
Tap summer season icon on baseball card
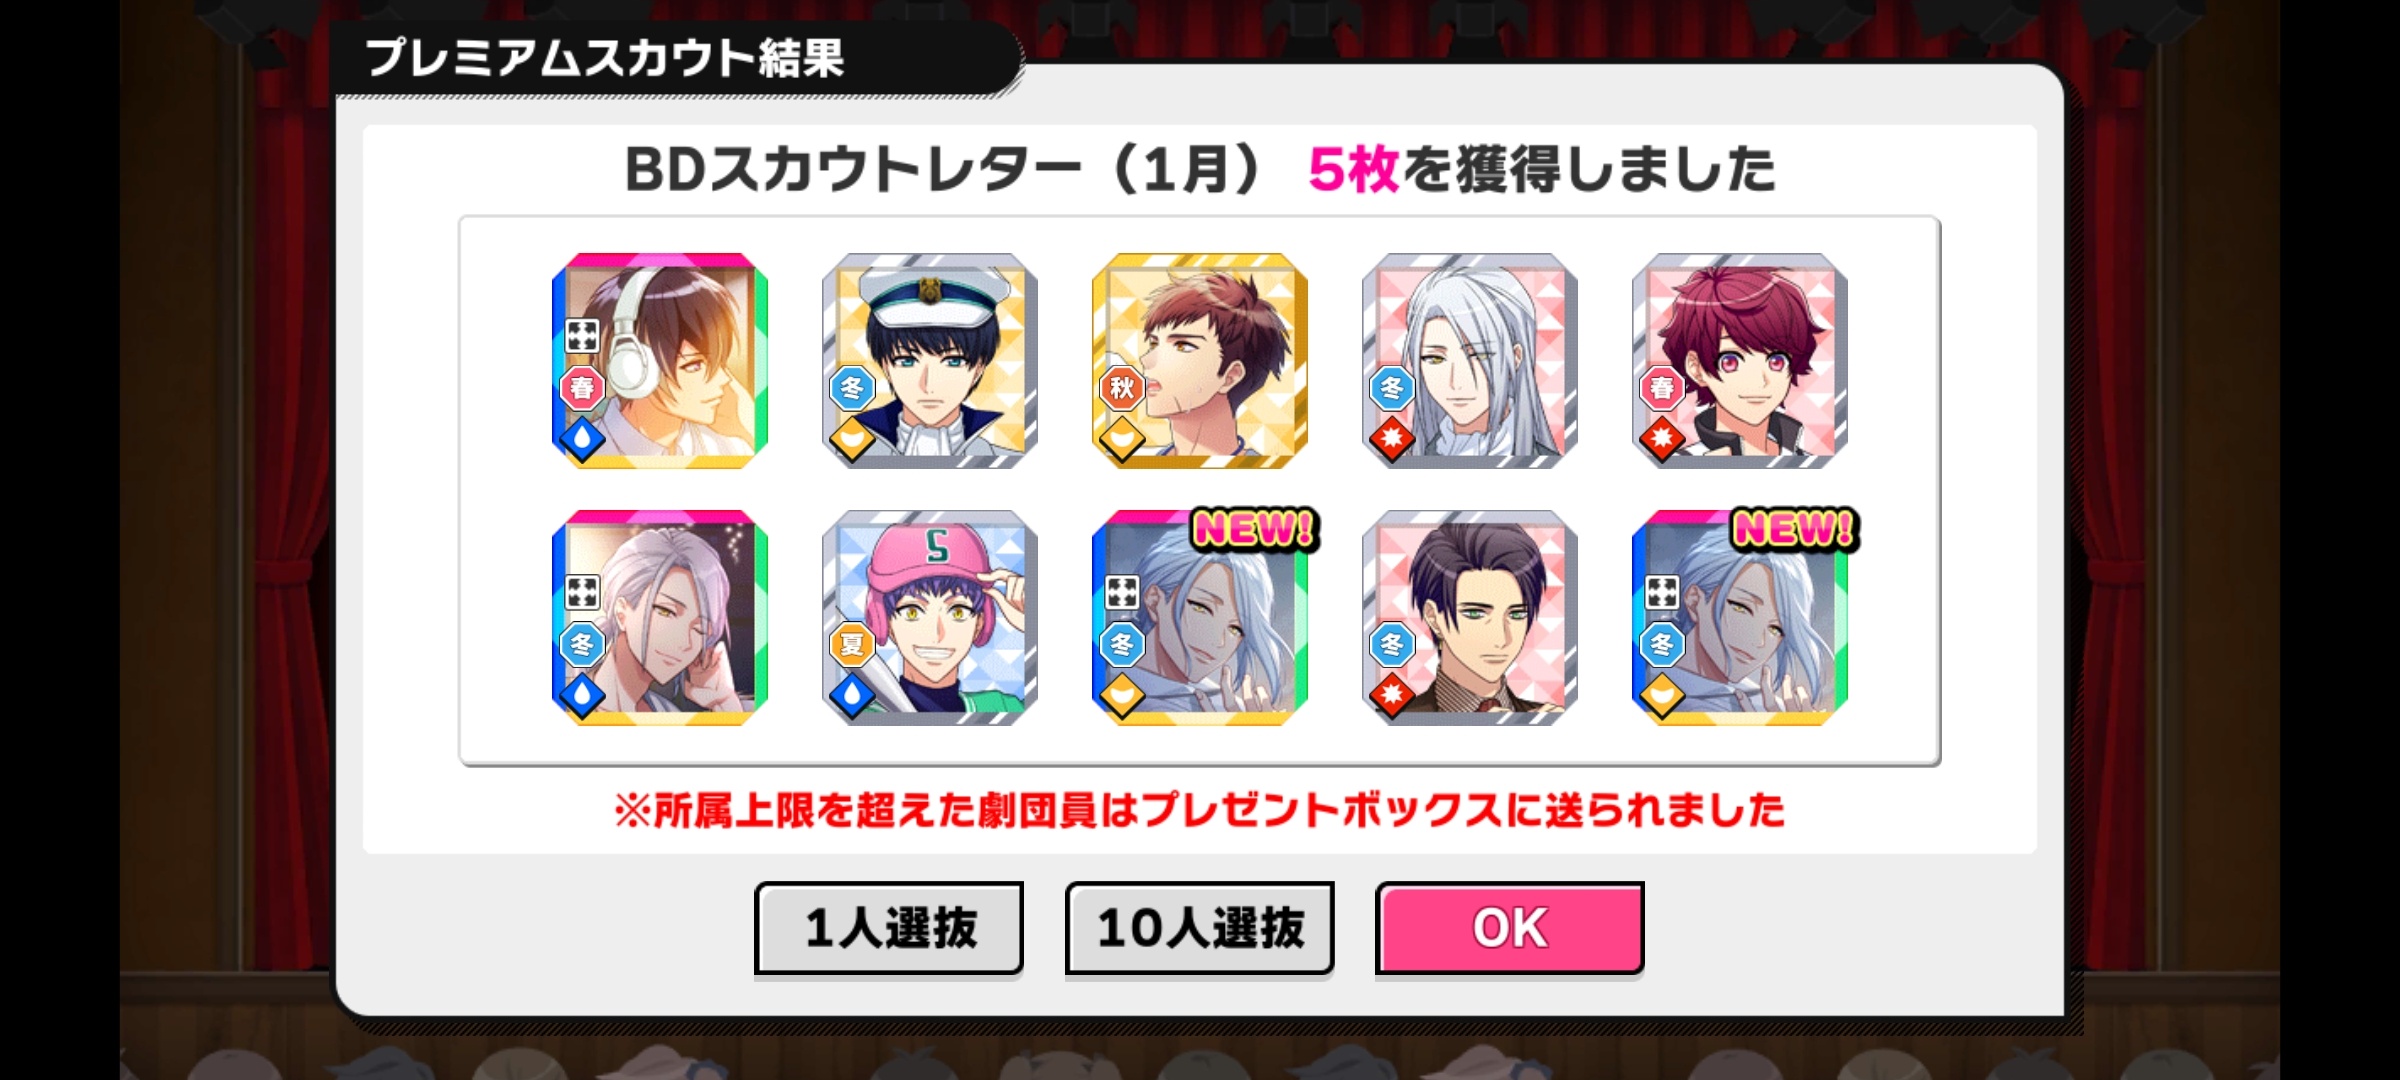click(852, 644)
